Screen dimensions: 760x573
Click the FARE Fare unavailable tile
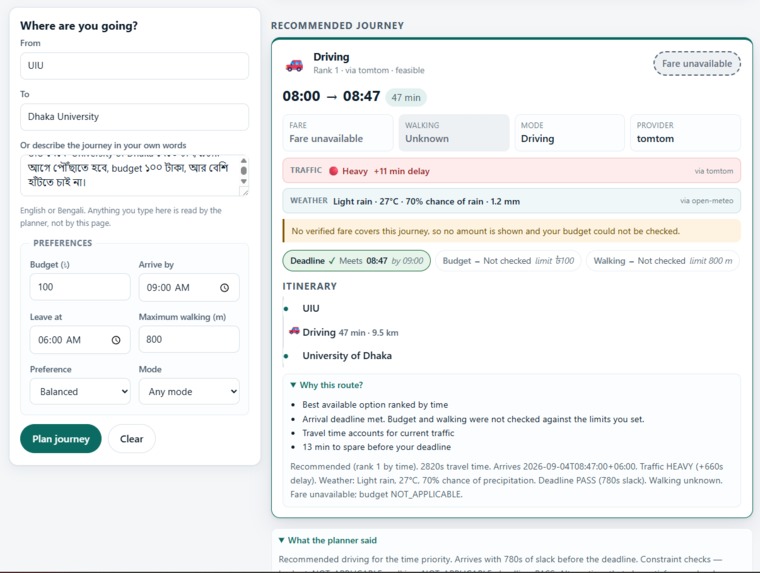pos(338,133)
